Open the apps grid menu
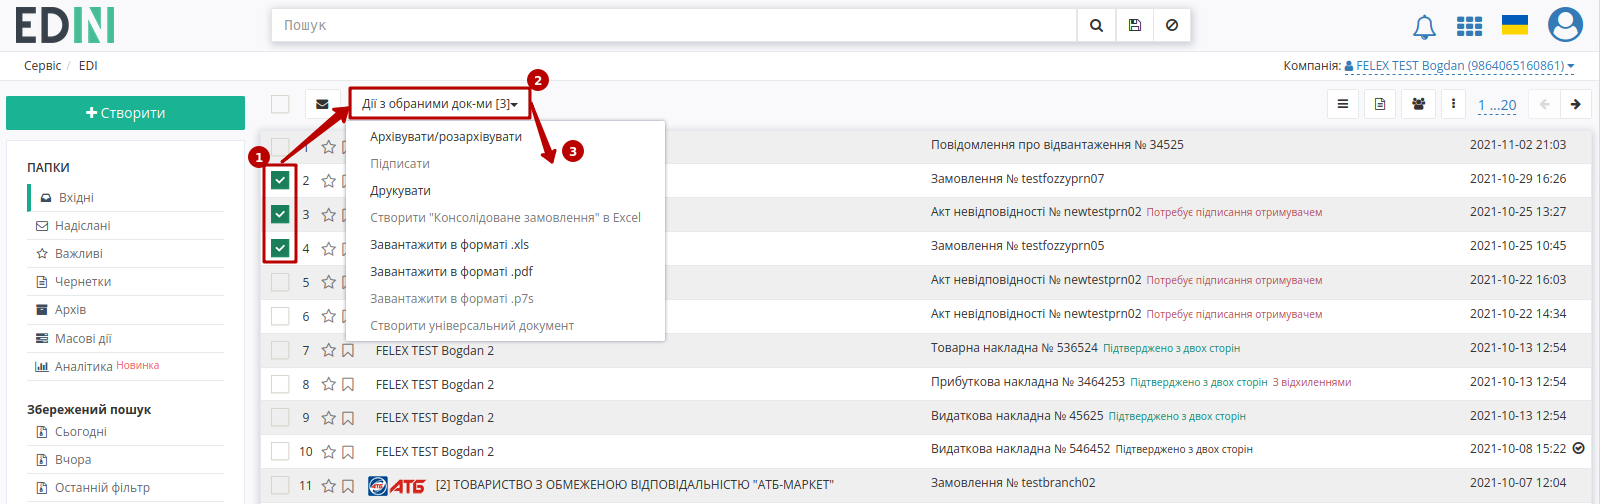Screen dimensions: 1600x504 click(1469, 26)
